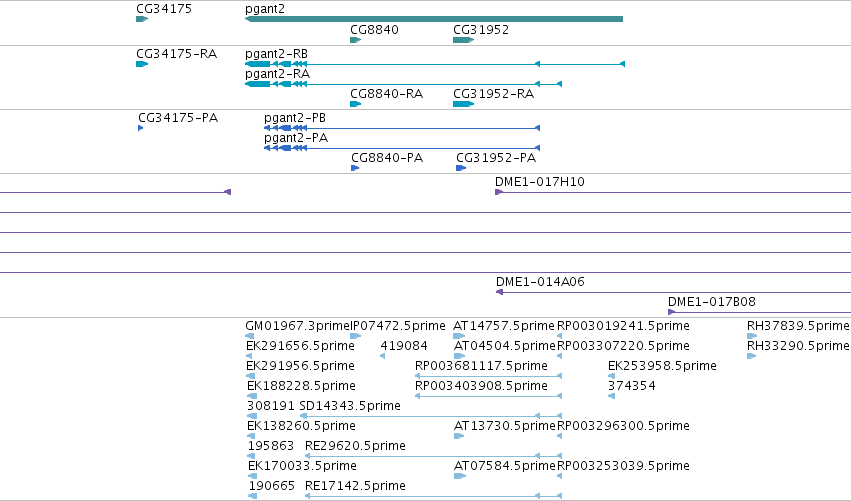Click the RP003019241.5prime EST label

tap(623, 326)
